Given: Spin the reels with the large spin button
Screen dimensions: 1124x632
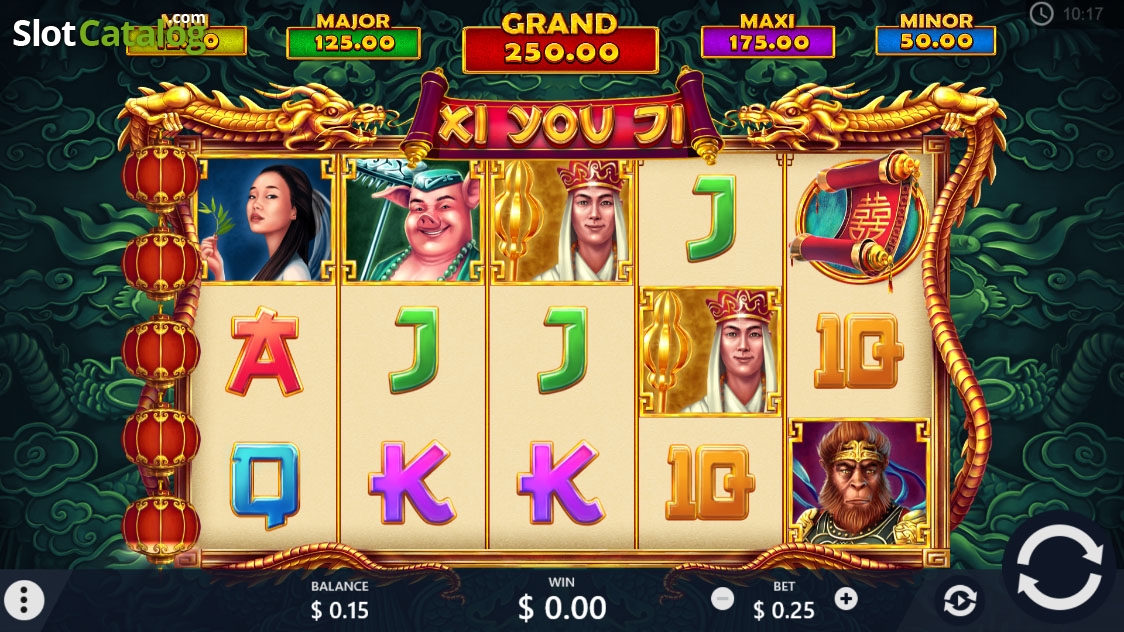Looking at the screenshot, I should (x=1059, y=567).
